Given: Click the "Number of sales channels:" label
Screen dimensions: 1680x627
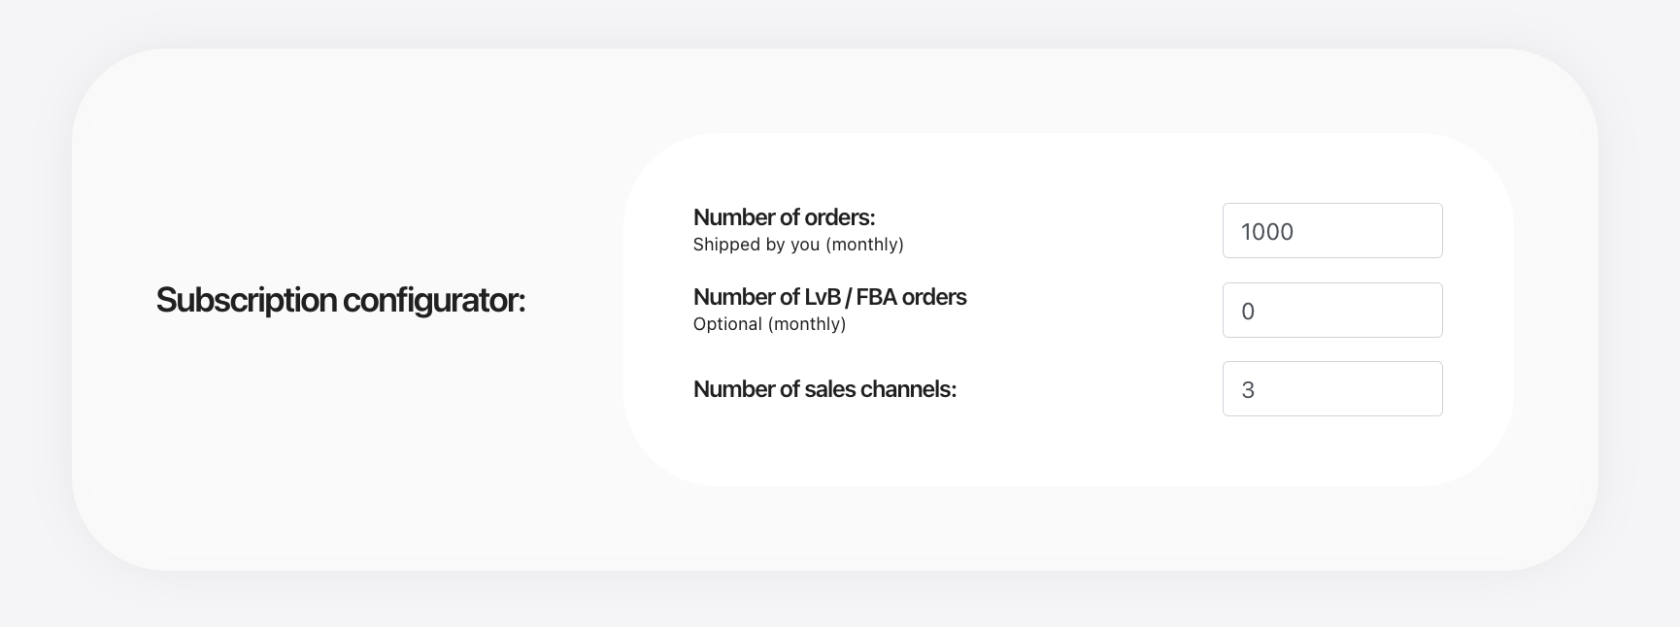Looking at the screenshot, I should coord(824,389).
